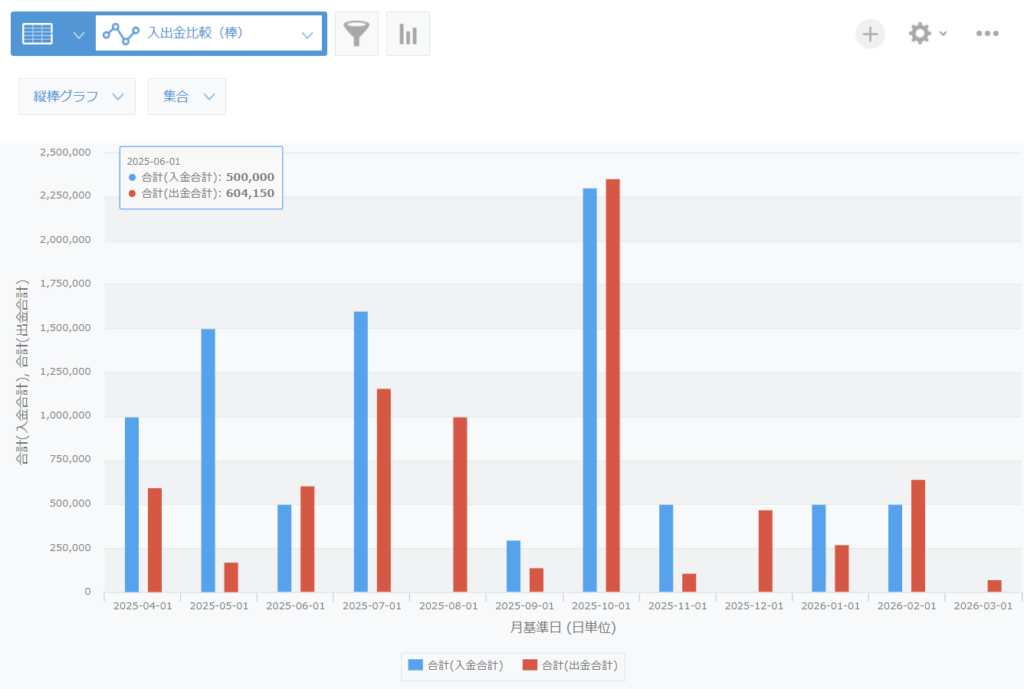This screenshot has width=1024, height=689.
Task: Open the three-dot more options menu
Action: (987, 34)
